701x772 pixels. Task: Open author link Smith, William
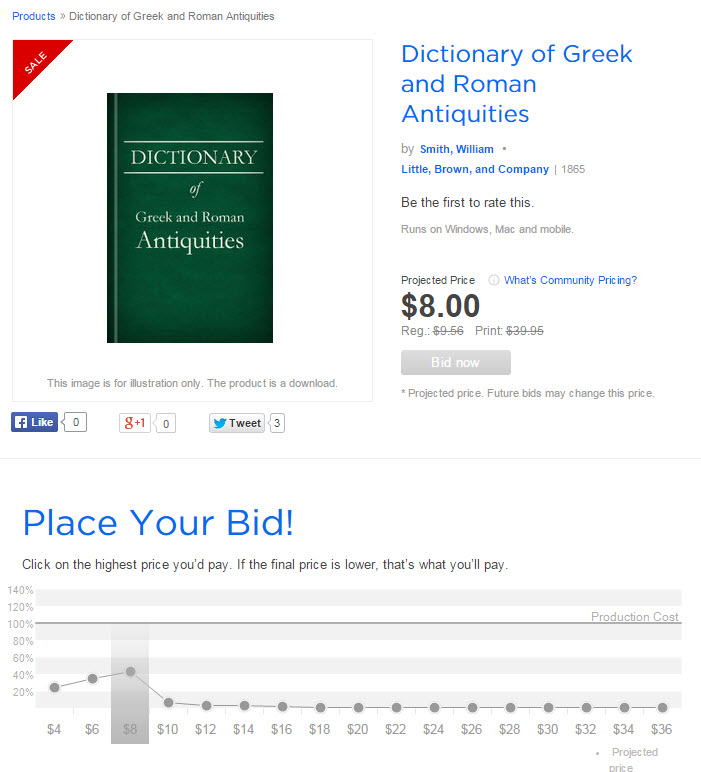click(x=456, y=149)
